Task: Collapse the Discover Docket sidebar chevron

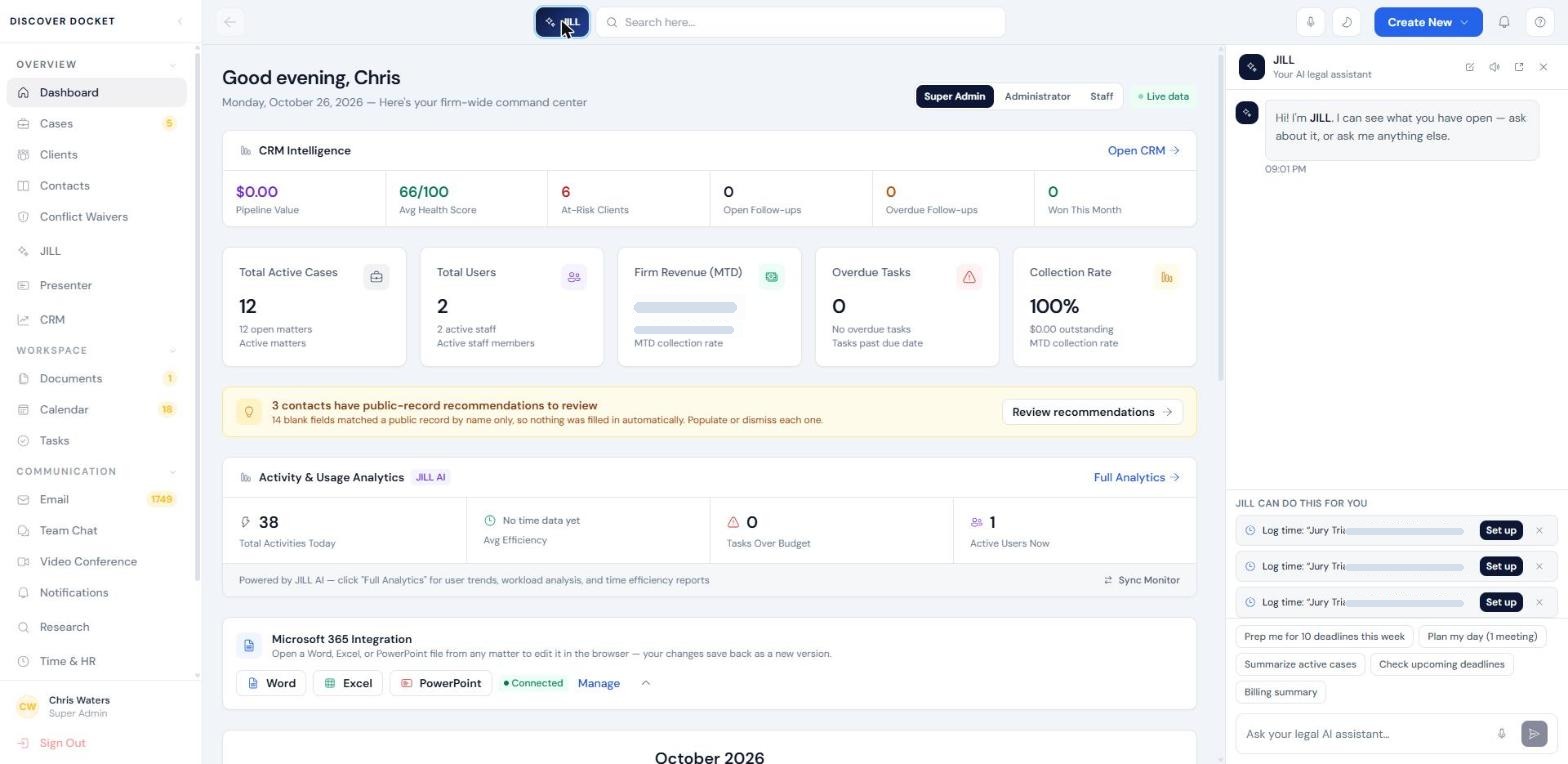Action: click(x=180, y=21)
